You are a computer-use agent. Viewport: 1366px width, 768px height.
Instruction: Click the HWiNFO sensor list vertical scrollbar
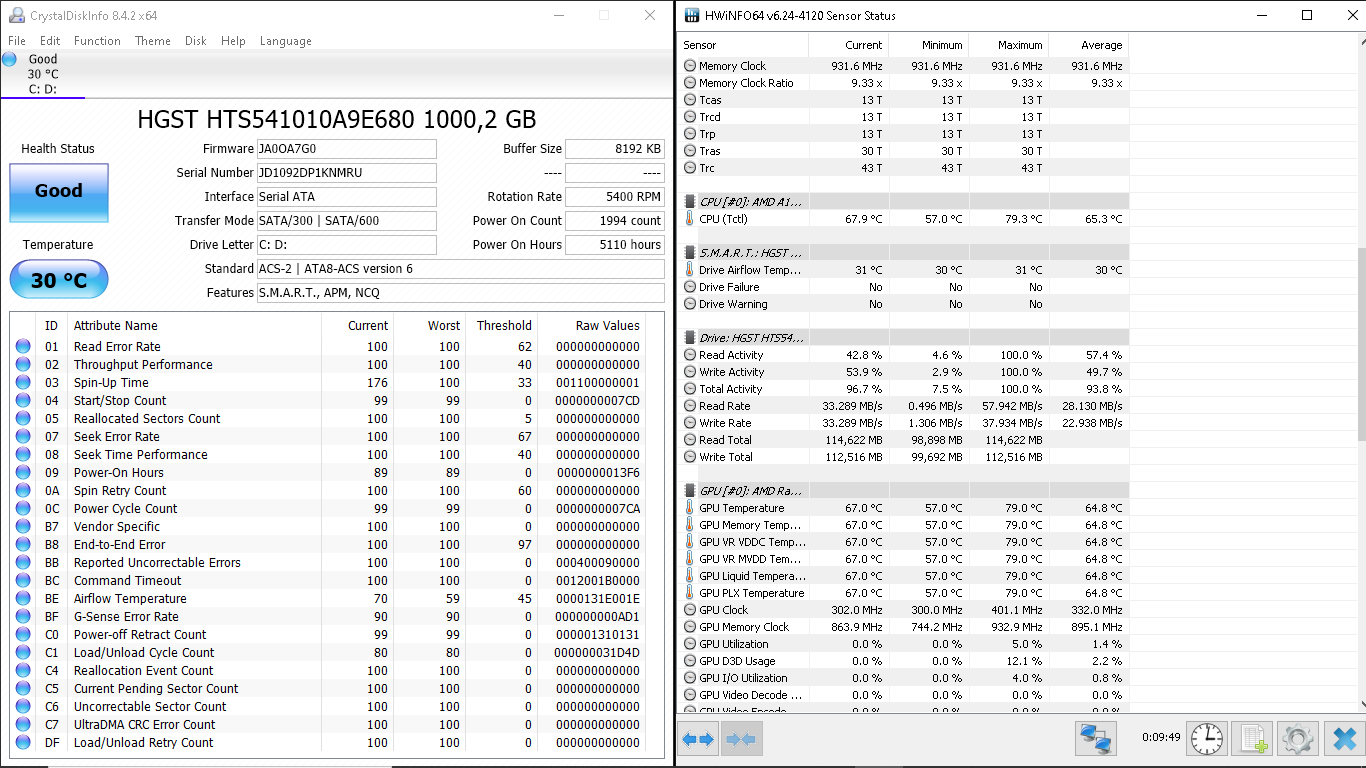1361,340
